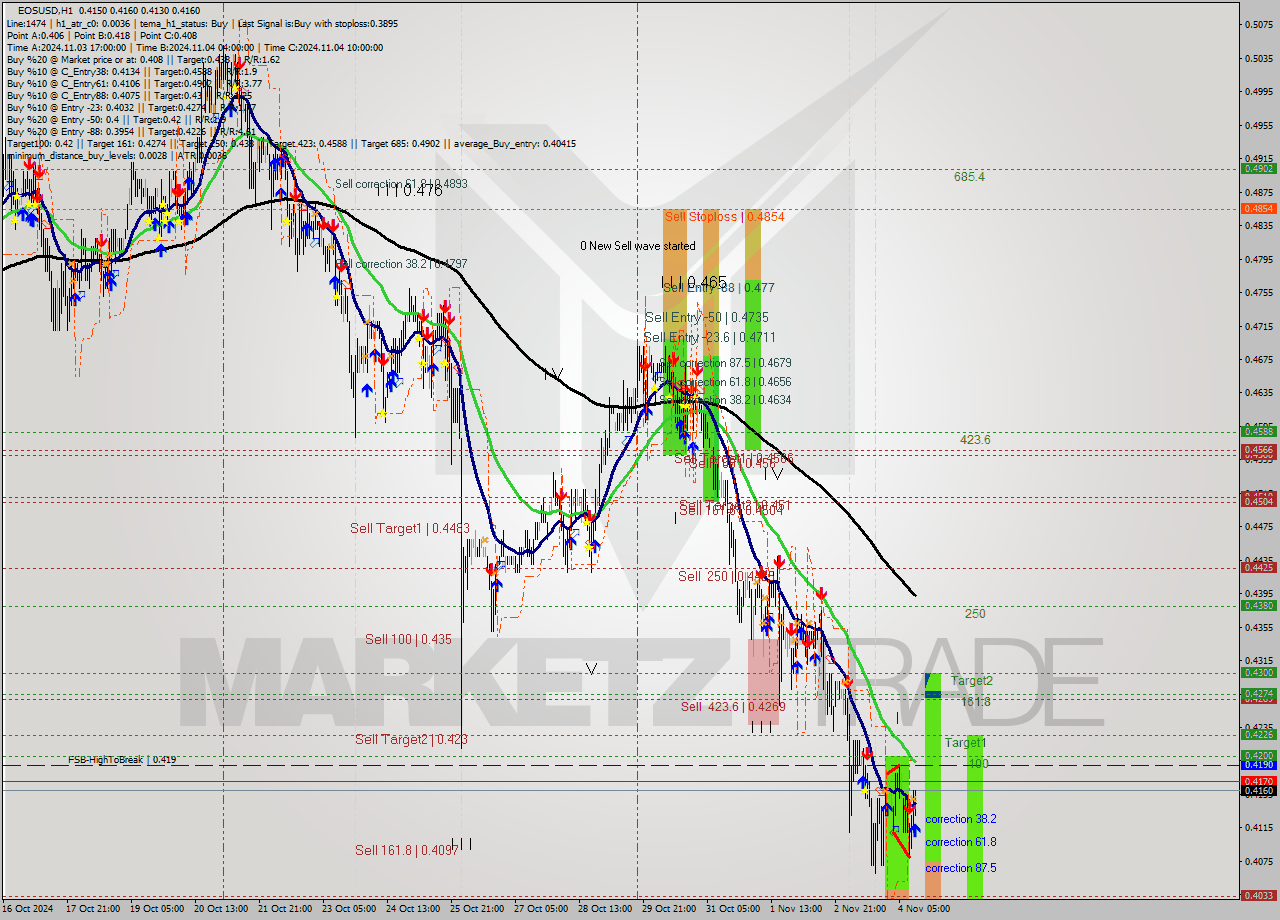Click 'Sell correction 61.8 | 0.4893' label
This screenshot has height=920, width=1280.
(401, 184)
